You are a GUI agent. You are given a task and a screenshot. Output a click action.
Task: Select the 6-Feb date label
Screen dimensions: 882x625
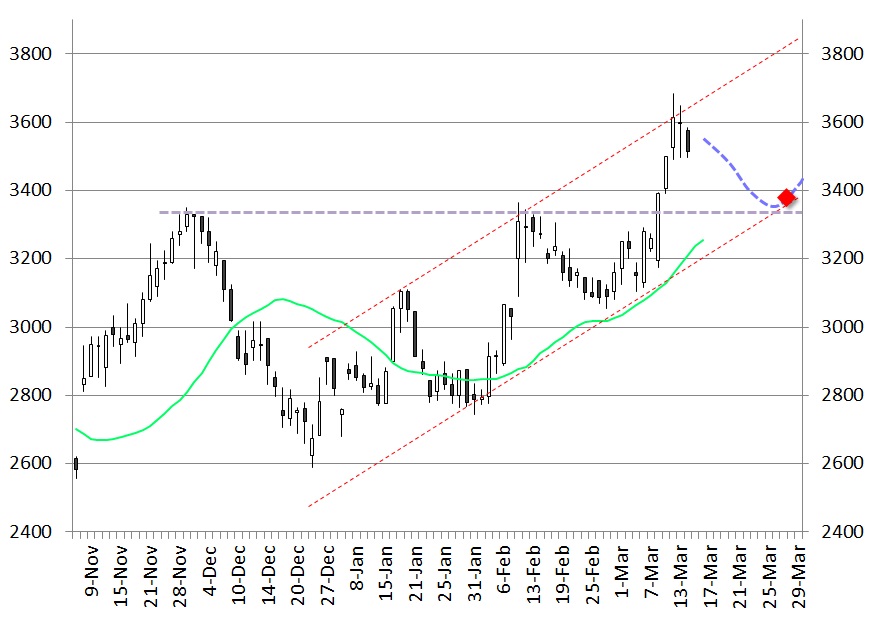coord(505,569)
